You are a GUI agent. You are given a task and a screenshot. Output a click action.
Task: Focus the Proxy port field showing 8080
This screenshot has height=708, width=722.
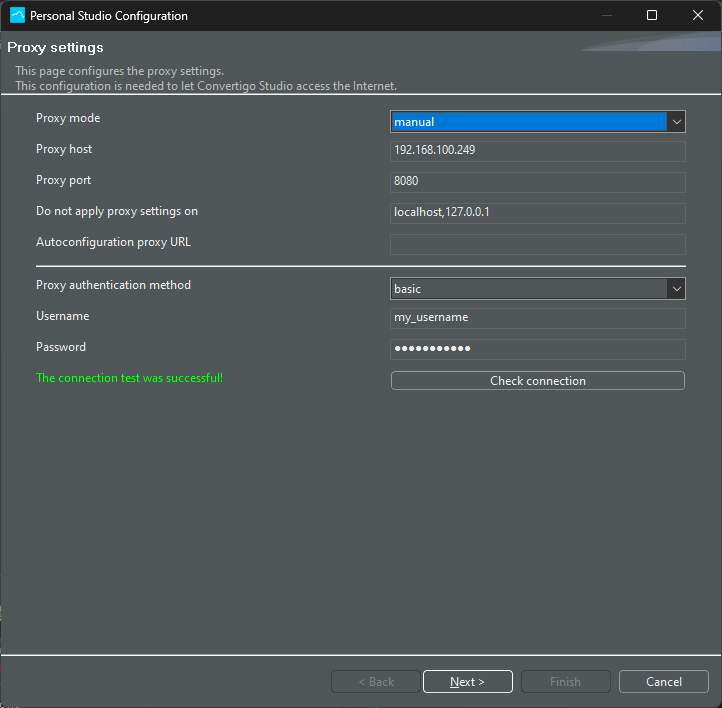click(x=537, y=182)
